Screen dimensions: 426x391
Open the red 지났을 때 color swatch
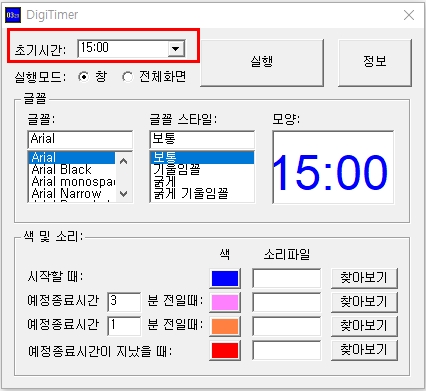pos(225,351)
